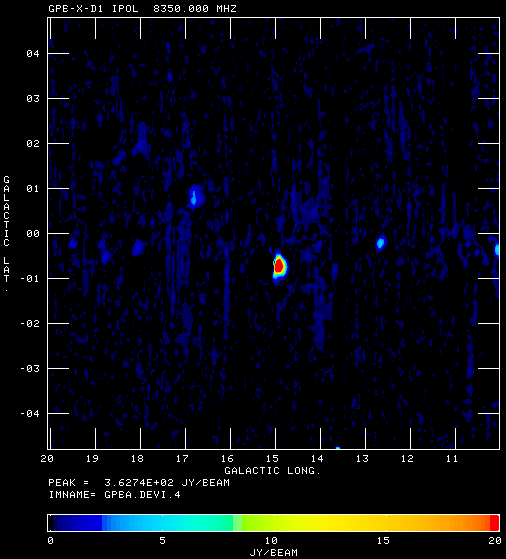This screenshot has height=559, width=506.
Task: Click the IMNAME label GPBA.DEVI.4
Action: point(142,495)
